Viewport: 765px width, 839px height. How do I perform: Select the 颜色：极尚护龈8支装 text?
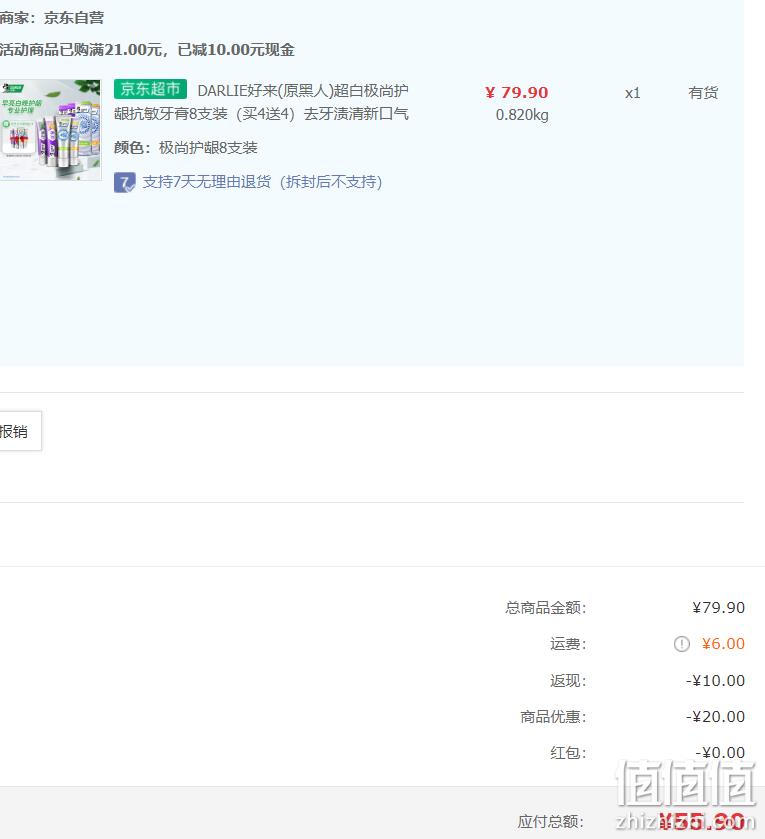click(x=186, y=148)
